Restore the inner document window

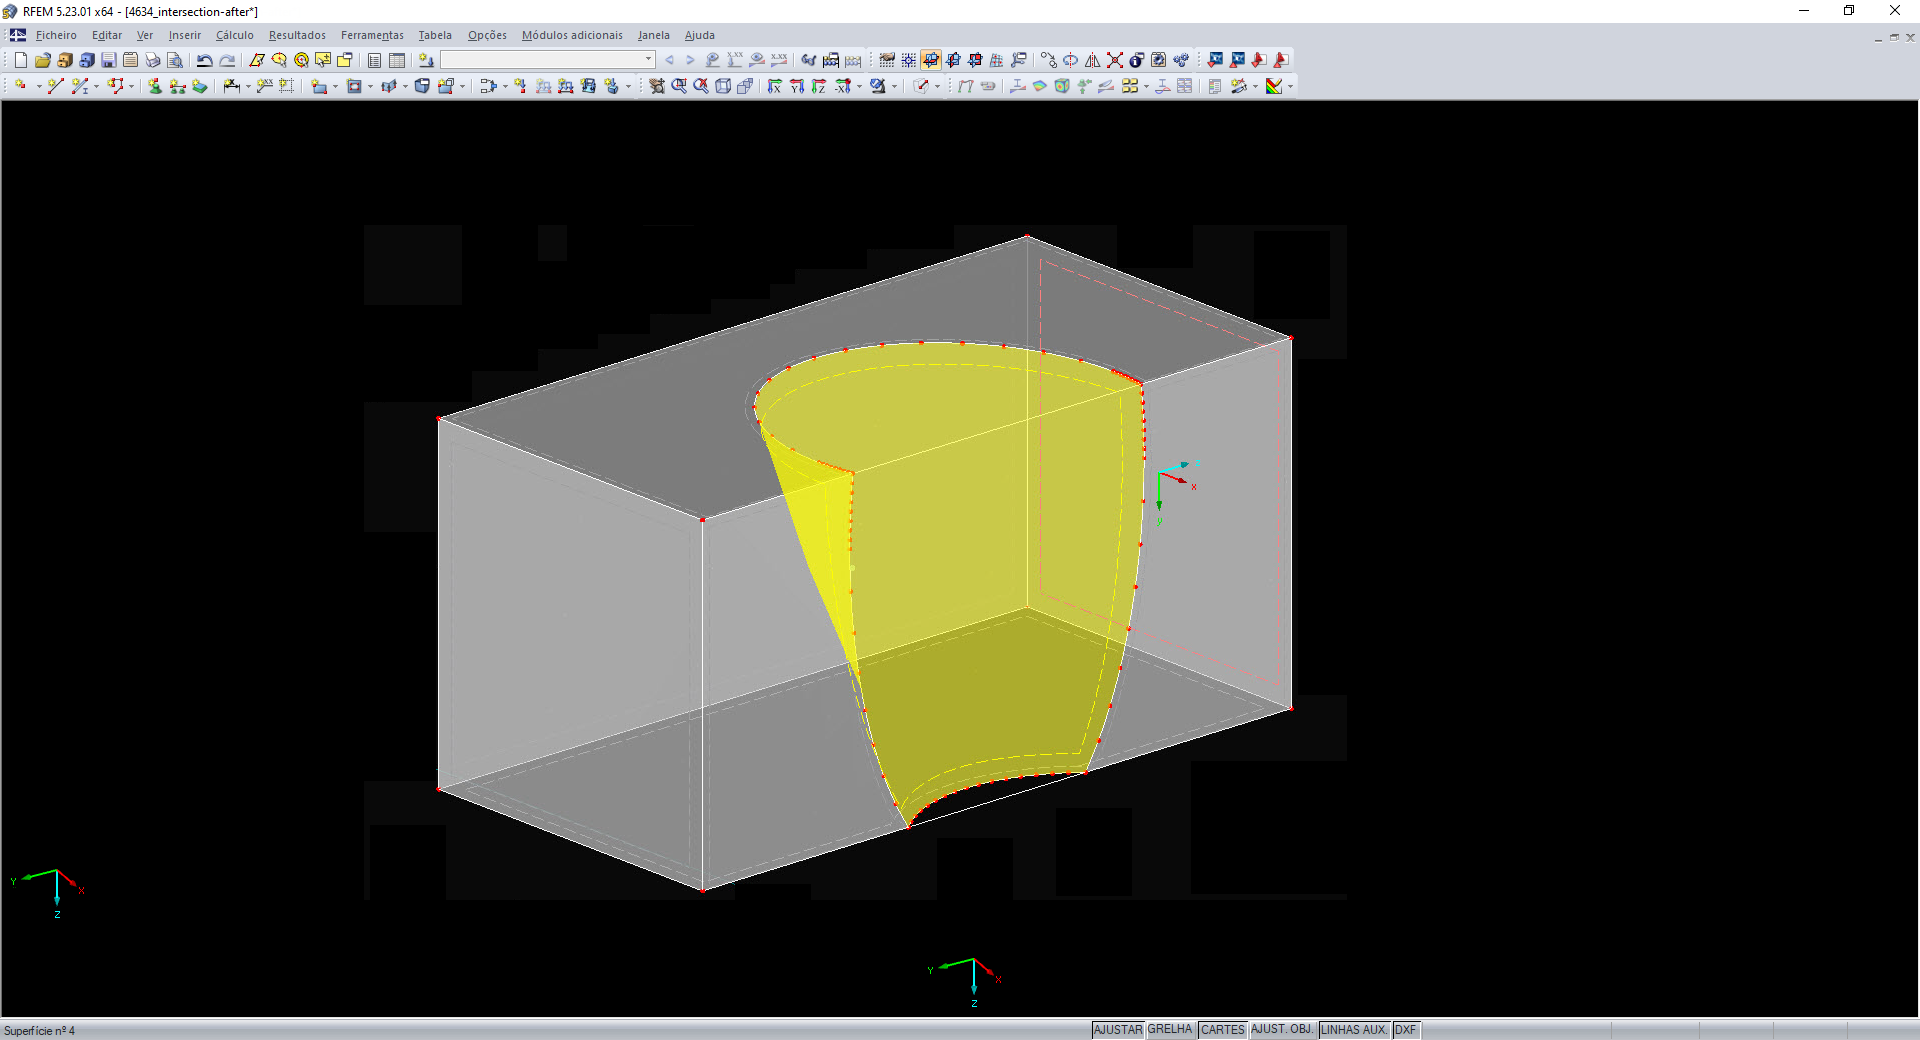pyautogui.click(x=1894, y=37)
